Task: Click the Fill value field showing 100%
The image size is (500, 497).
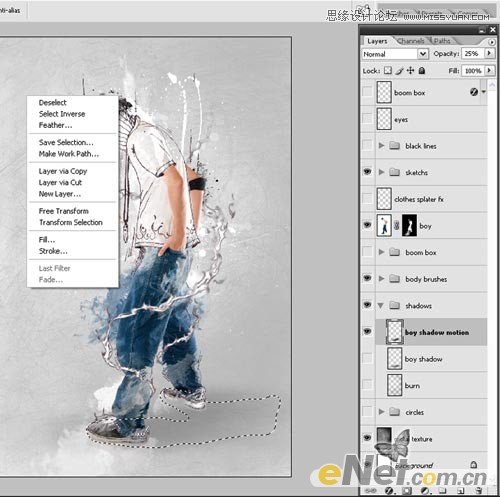Action: (473, 71)
